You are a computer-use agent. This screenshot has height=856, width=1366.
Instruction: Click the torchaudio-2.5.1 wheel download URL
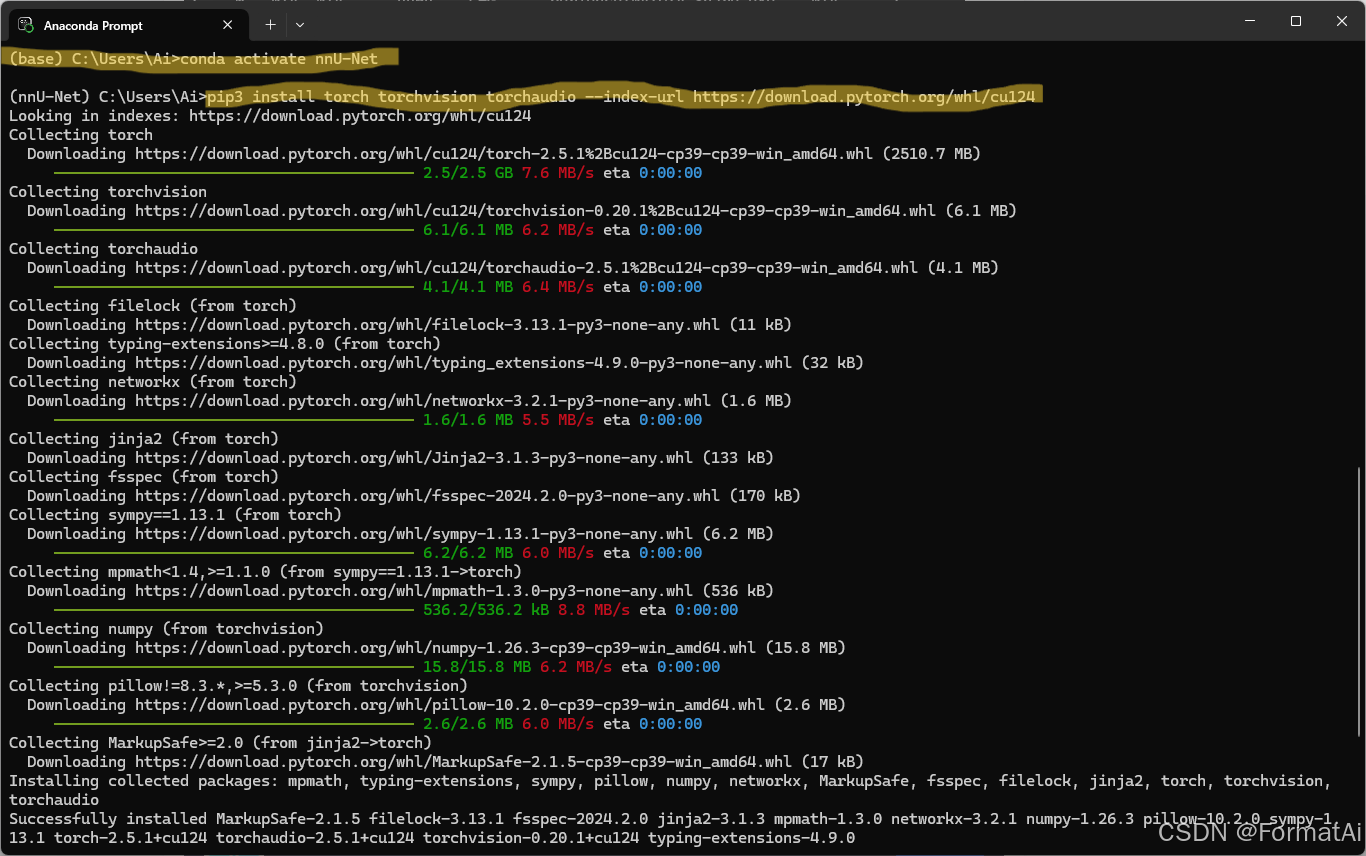pyautogui.click(x=526, y=268)
